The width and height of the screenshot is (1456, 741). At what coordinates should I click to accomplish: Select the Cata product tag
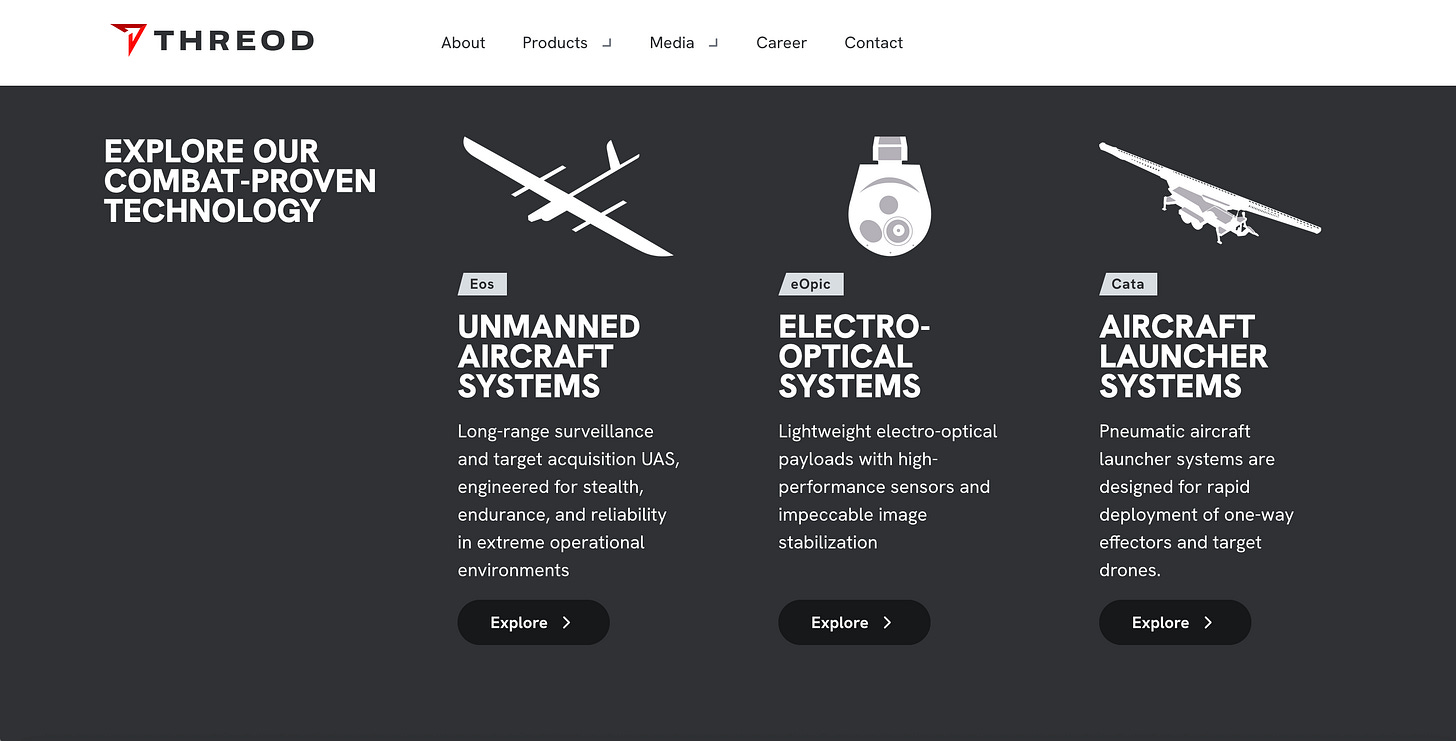coord(1128,284)
